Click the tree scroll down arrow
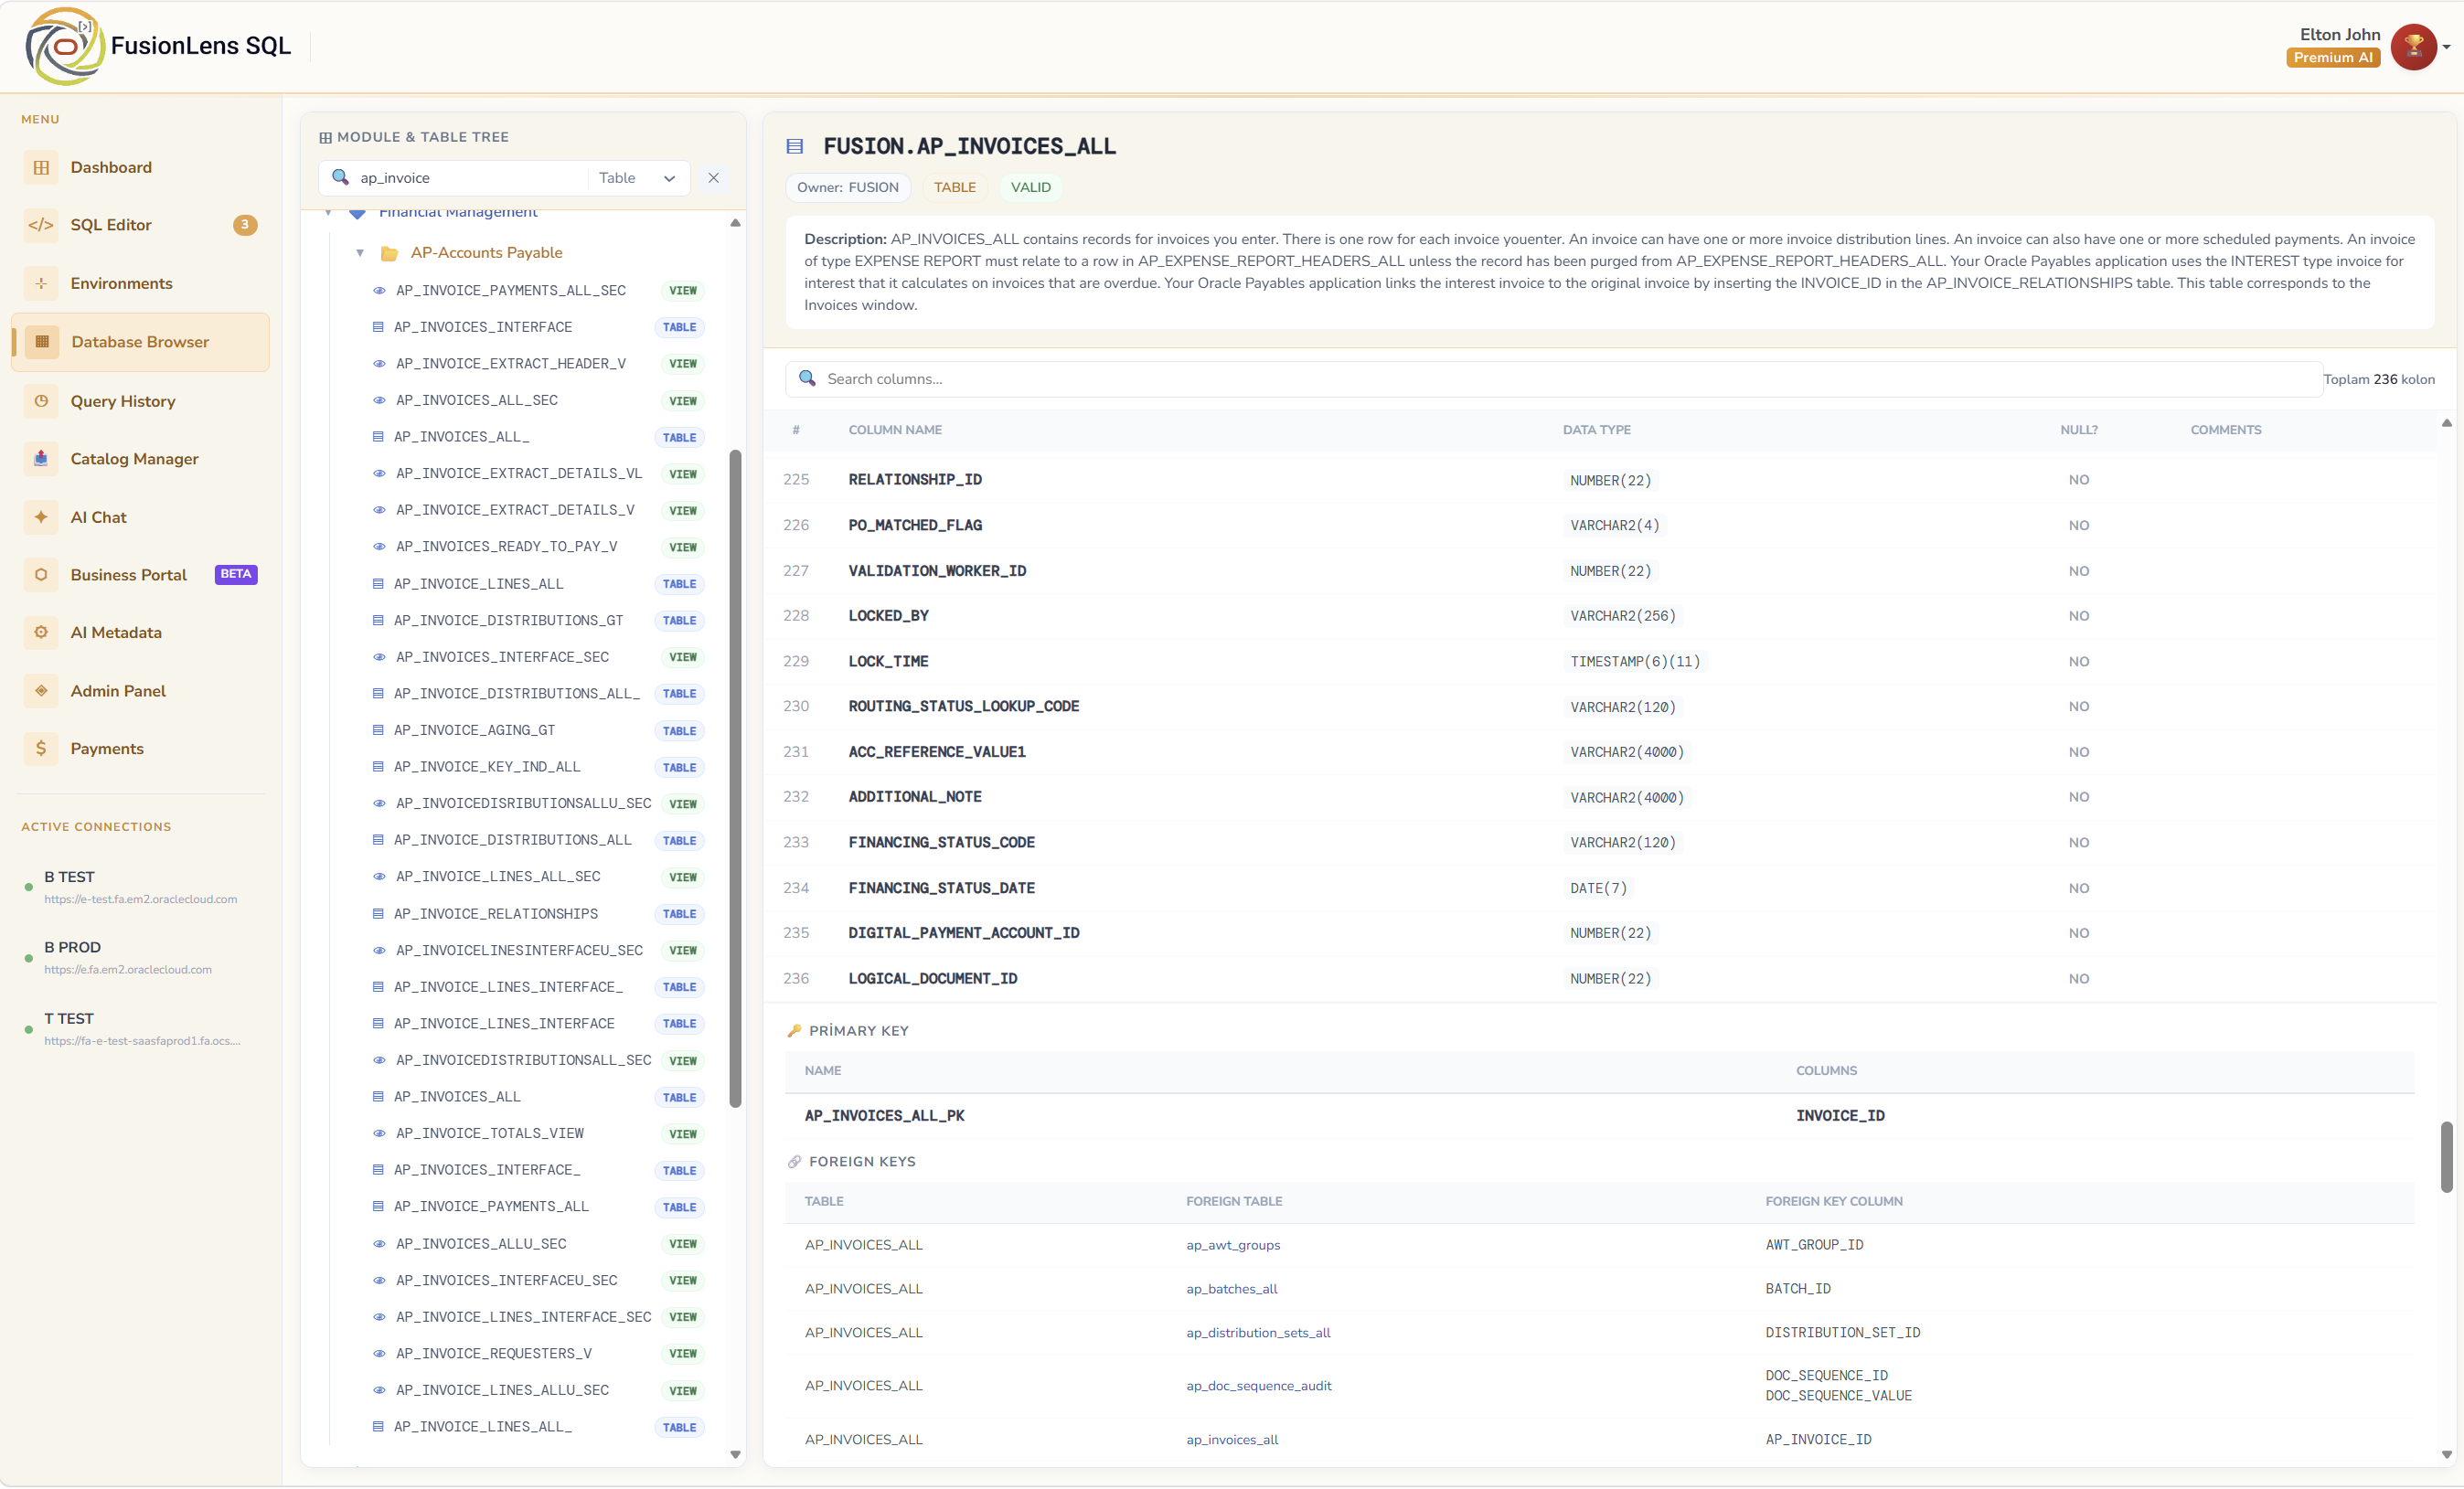2464x1489 pixels. [x=735, y=1456]
